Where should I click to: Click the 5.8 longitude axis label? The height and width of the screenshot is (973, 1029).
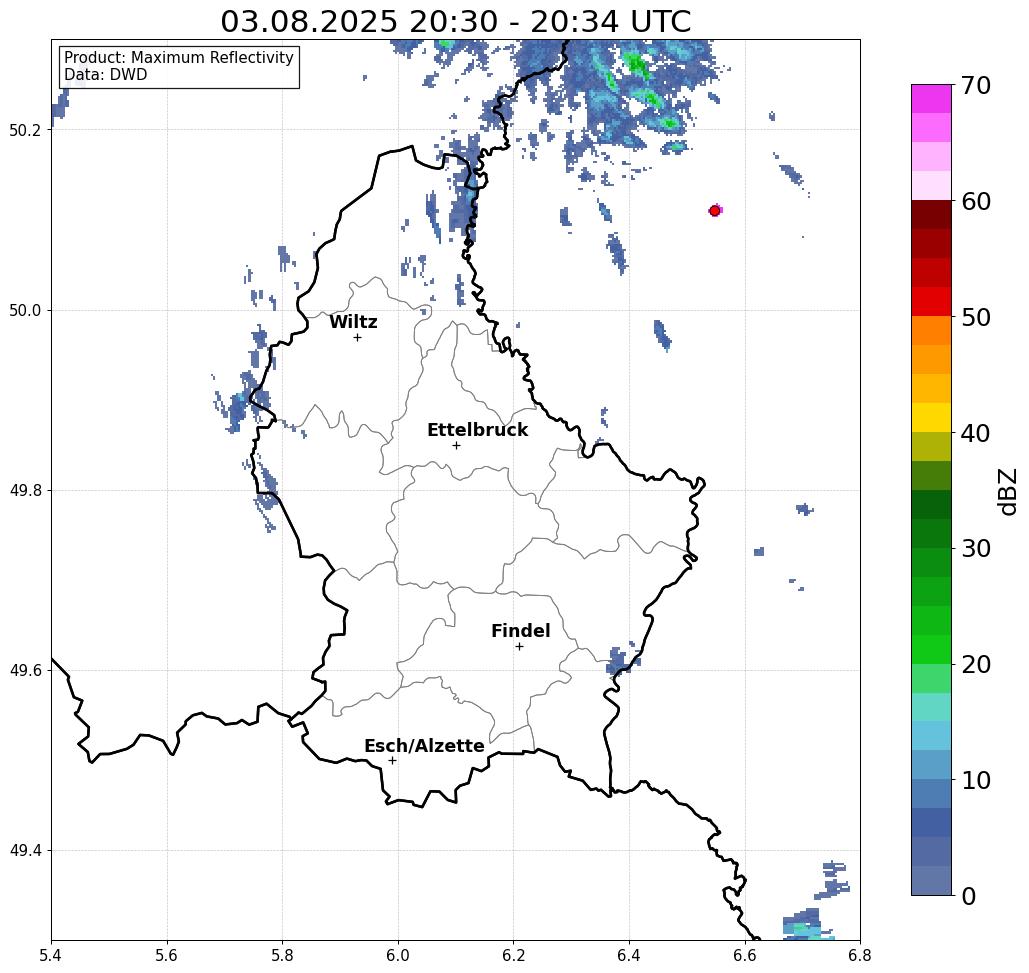coord(282,955)
